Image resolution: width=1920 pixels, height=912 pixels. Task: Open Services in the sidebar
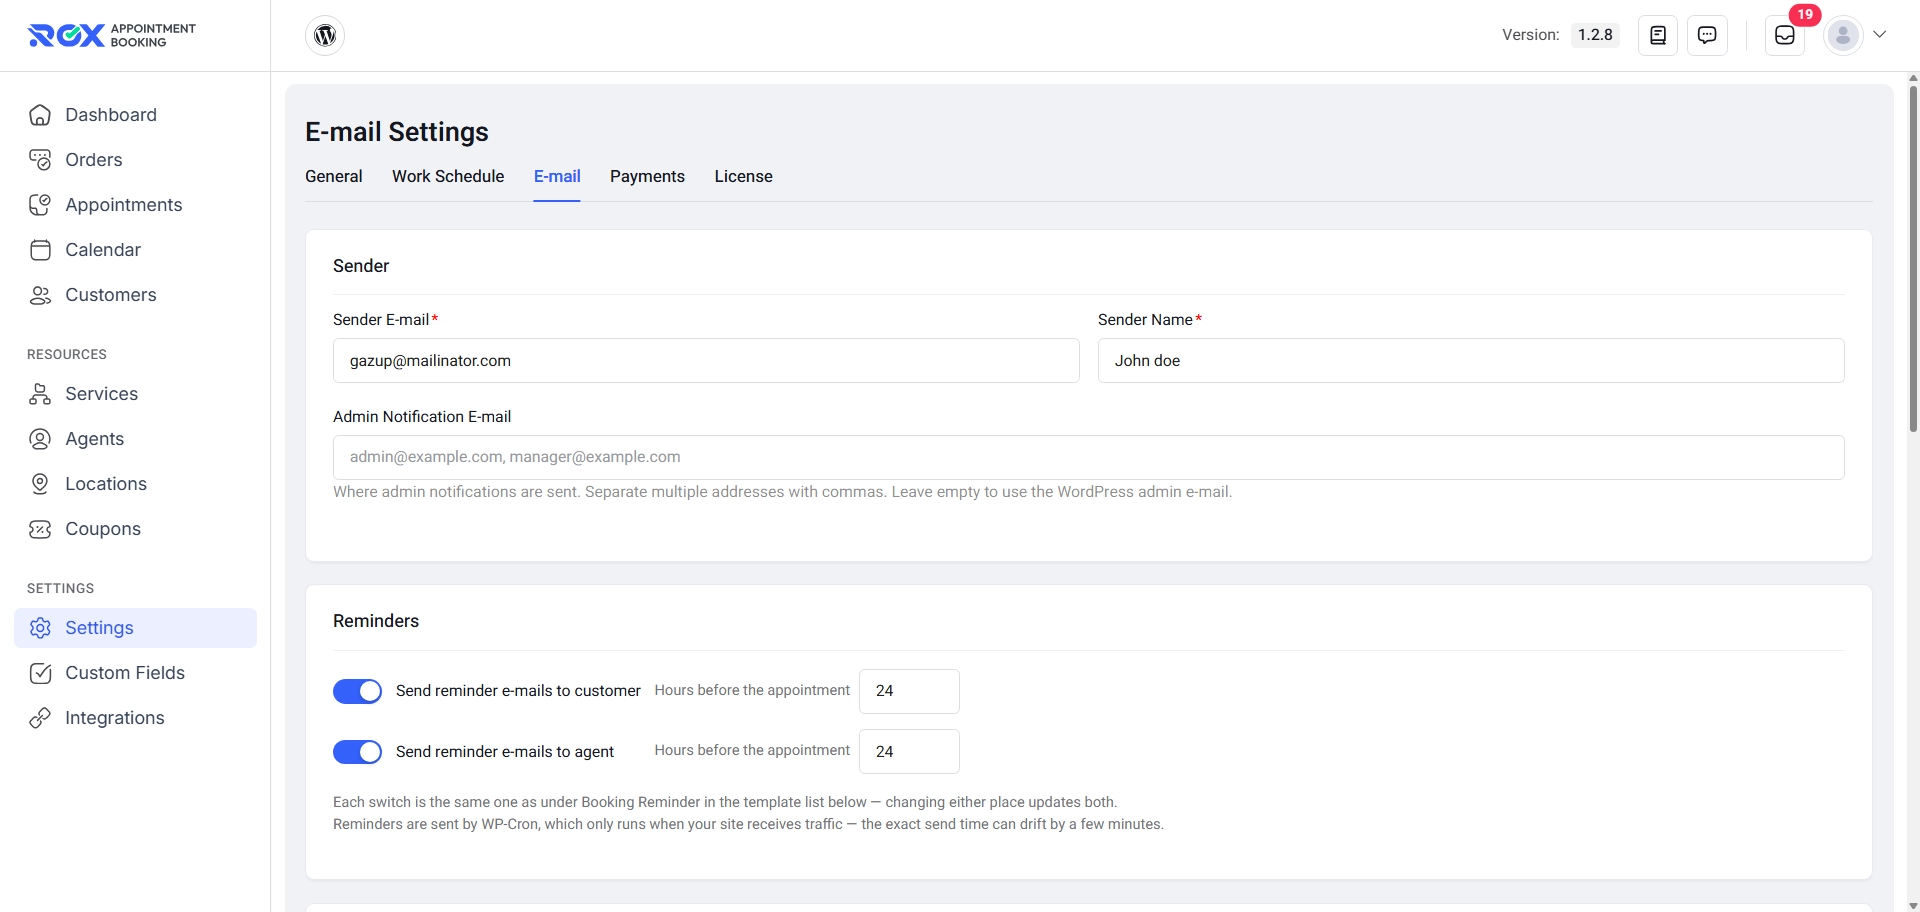[x=135, y=394]
